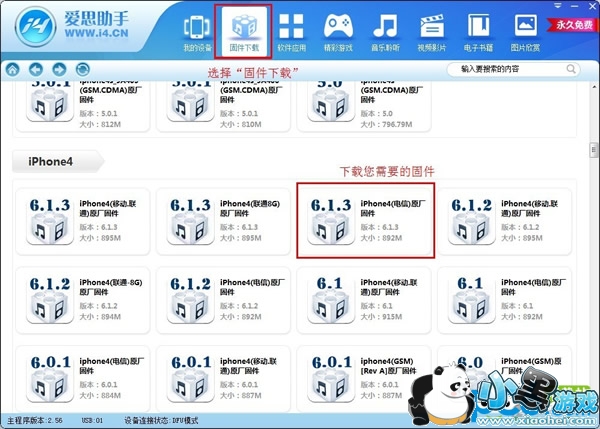
Task: Click the home navigation icon
Action: pyautogui.click(x=13, y=70)
